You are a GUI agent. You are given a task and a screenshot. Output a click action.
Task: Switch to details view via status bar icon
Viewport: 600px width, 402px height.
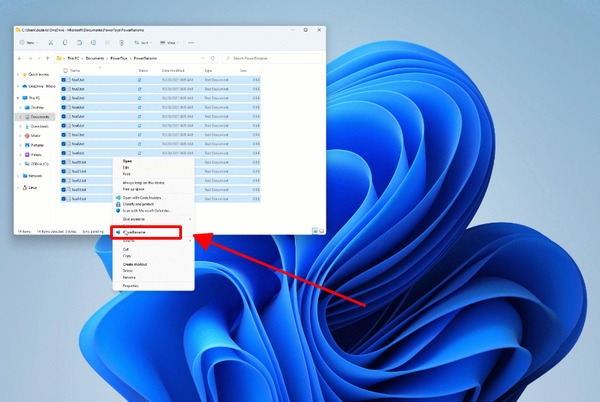[315, 231]
